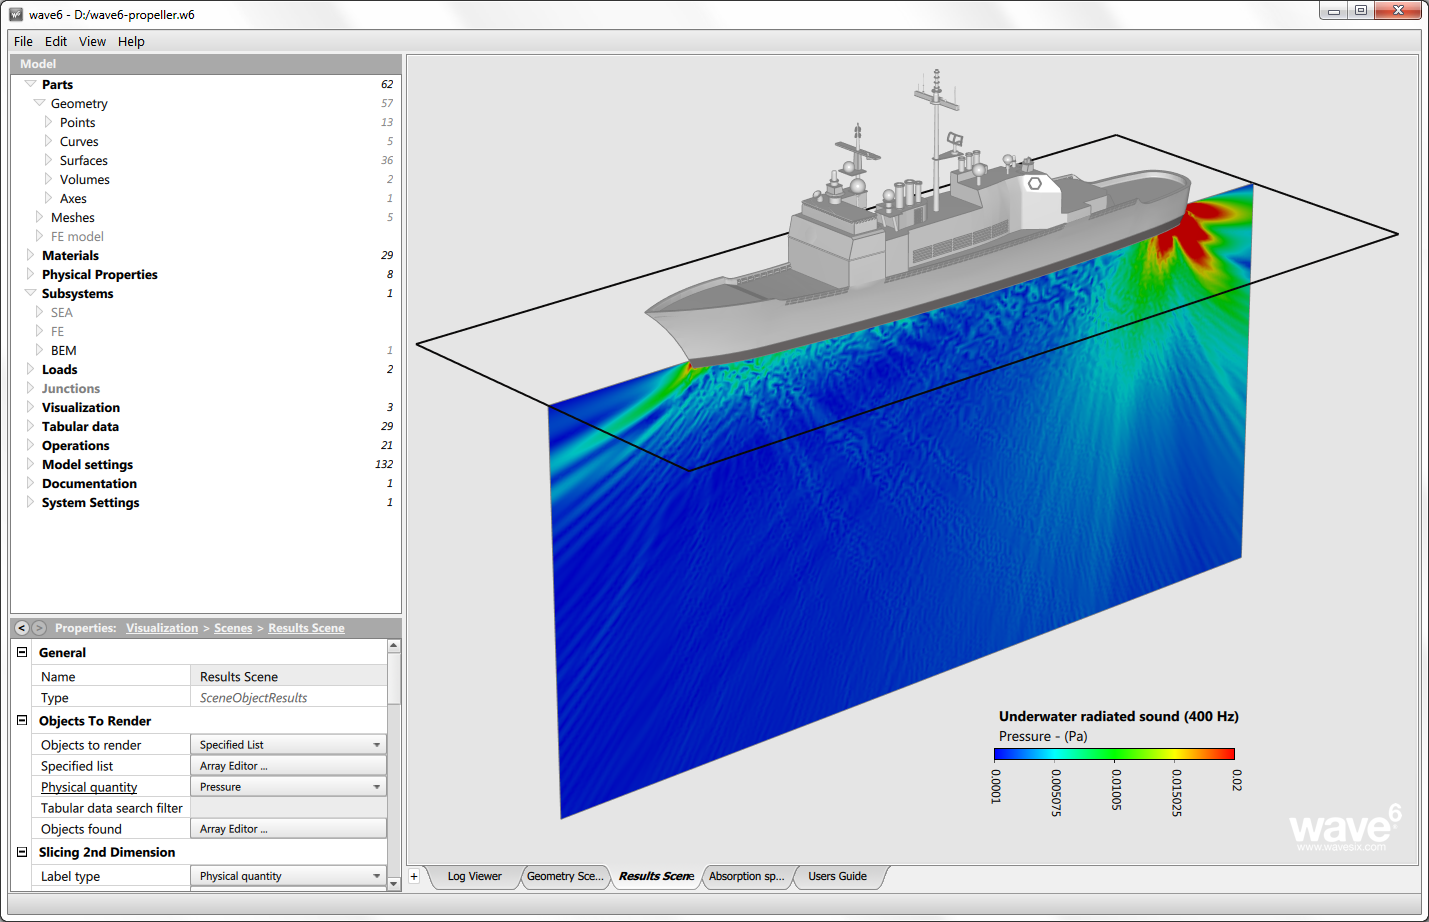The image size is (1429, 922).
Task: Open the Users Guide tab
Action: point(838,876)
